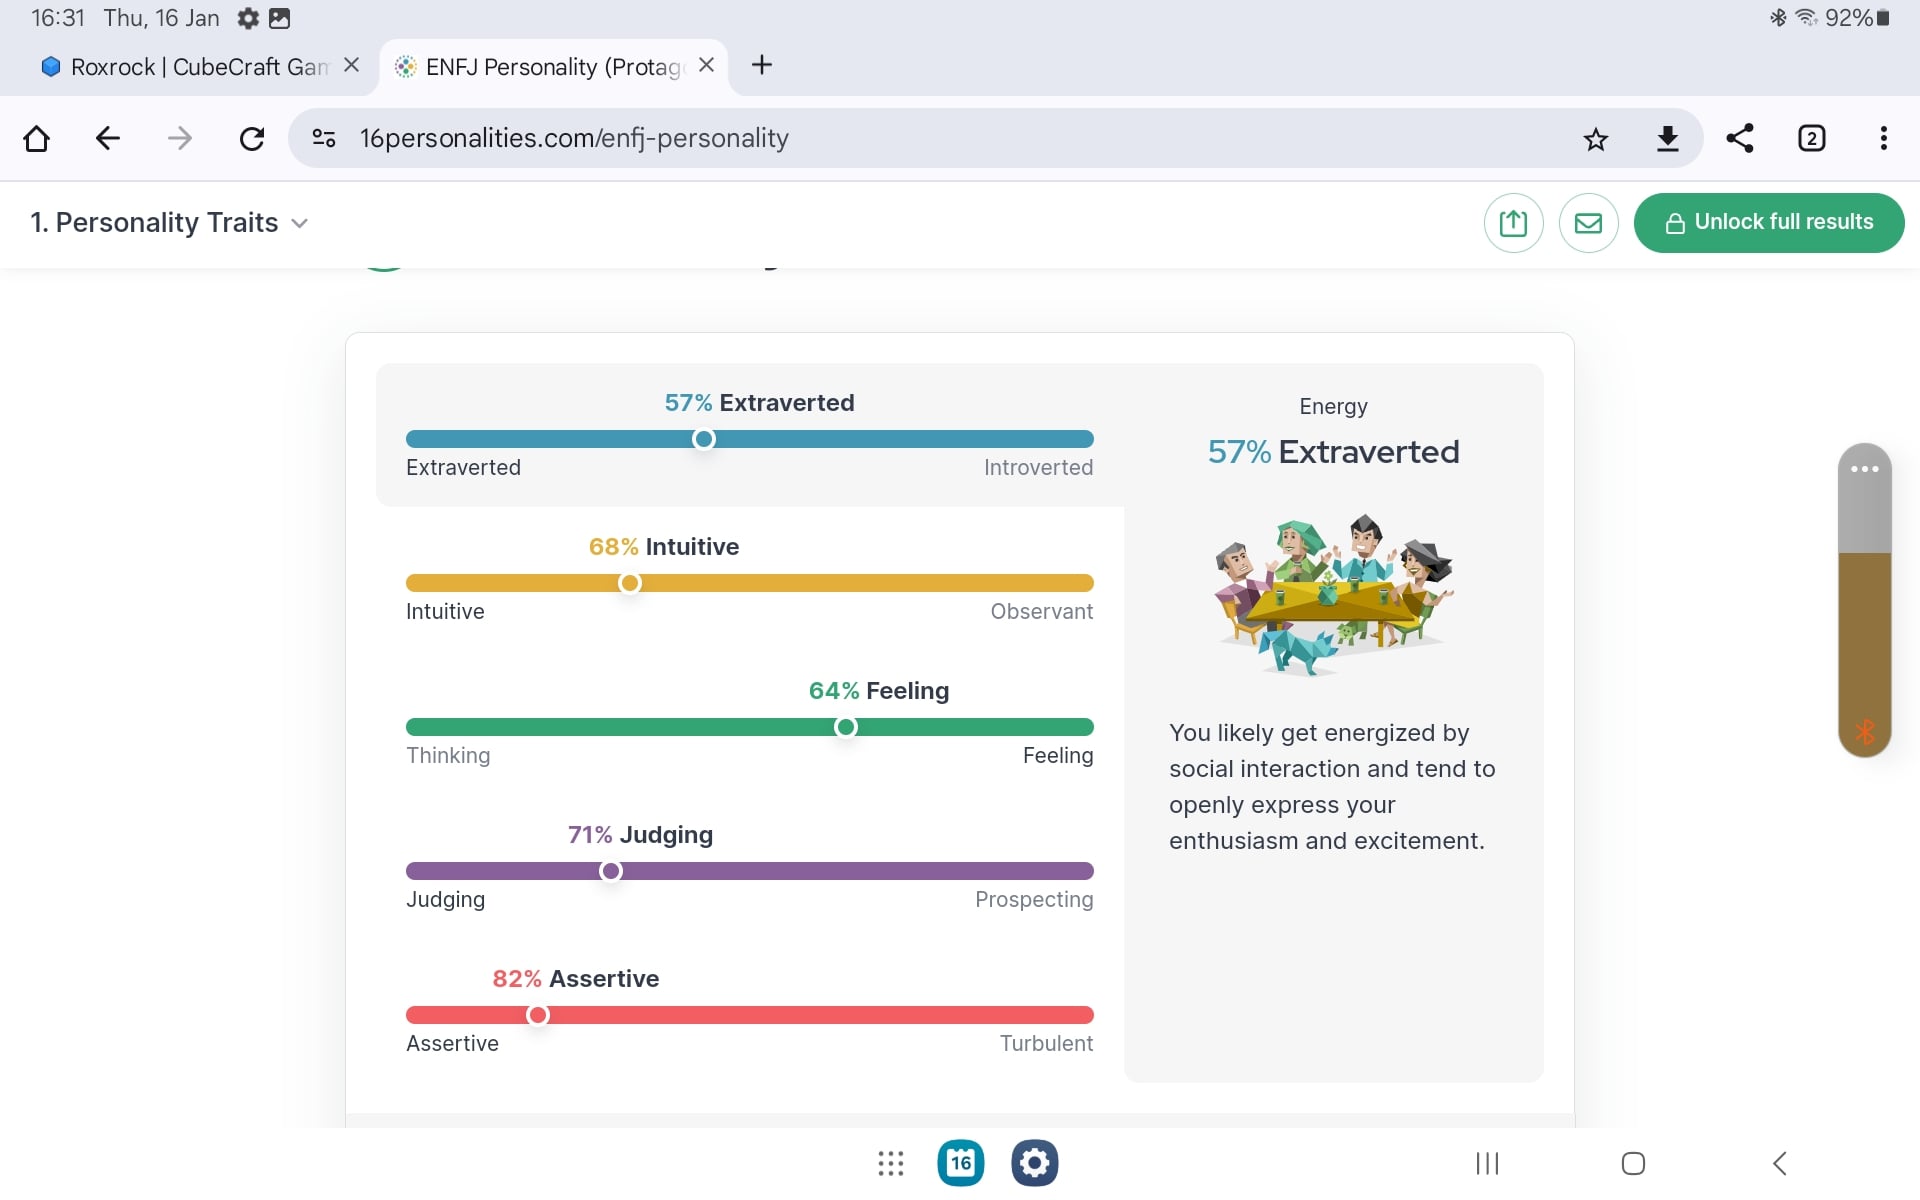Image resolution: width=1920 pixels, height=1200 pixels.
Task: Email results via envelope icon
Action: [1589, 222]
